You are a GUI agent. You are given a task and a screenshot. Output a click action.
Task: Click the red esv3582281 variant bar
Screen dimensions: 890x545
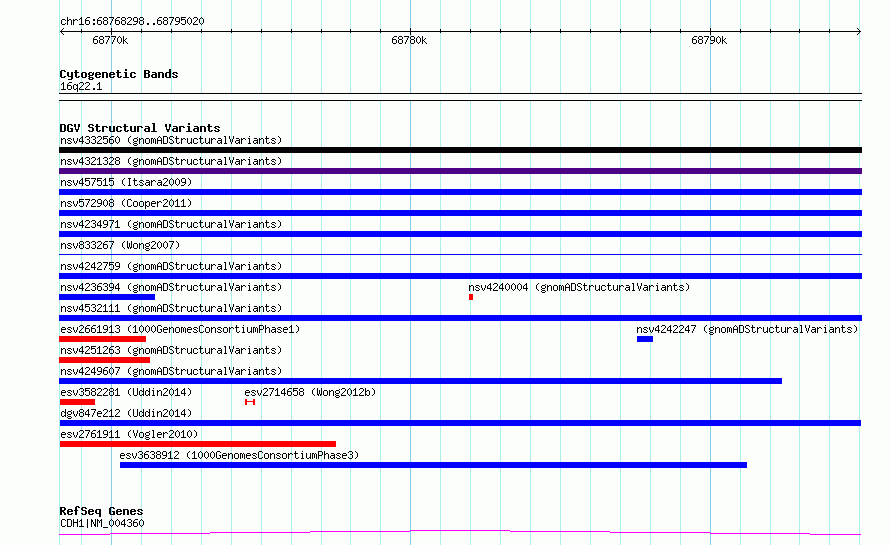tap(77, 402)
